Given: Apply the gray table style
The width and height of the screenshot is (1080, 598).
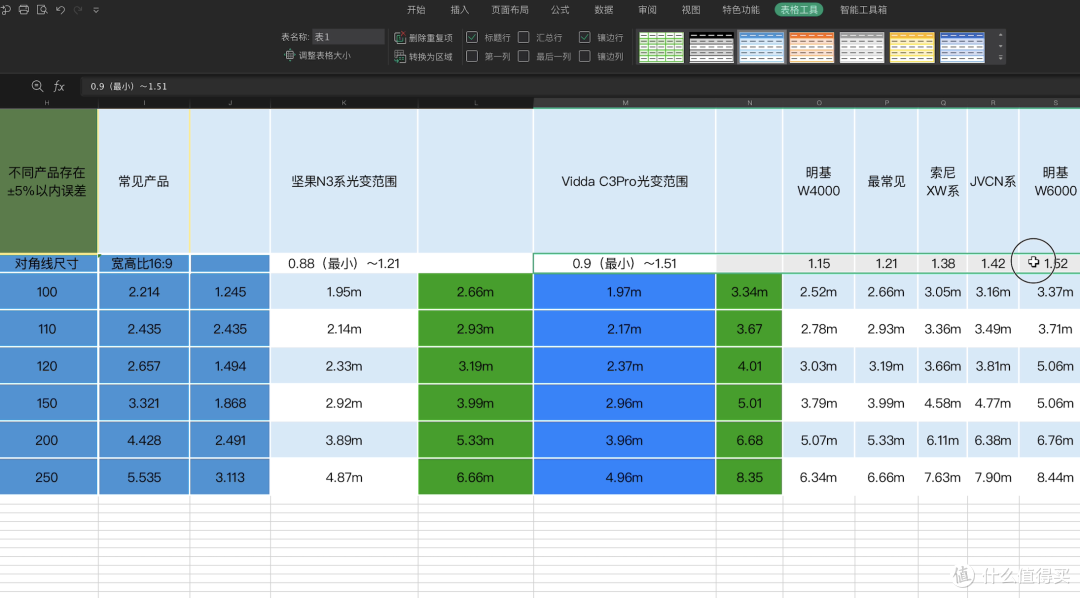Looking at the screenshot, I should coord(862,48).
